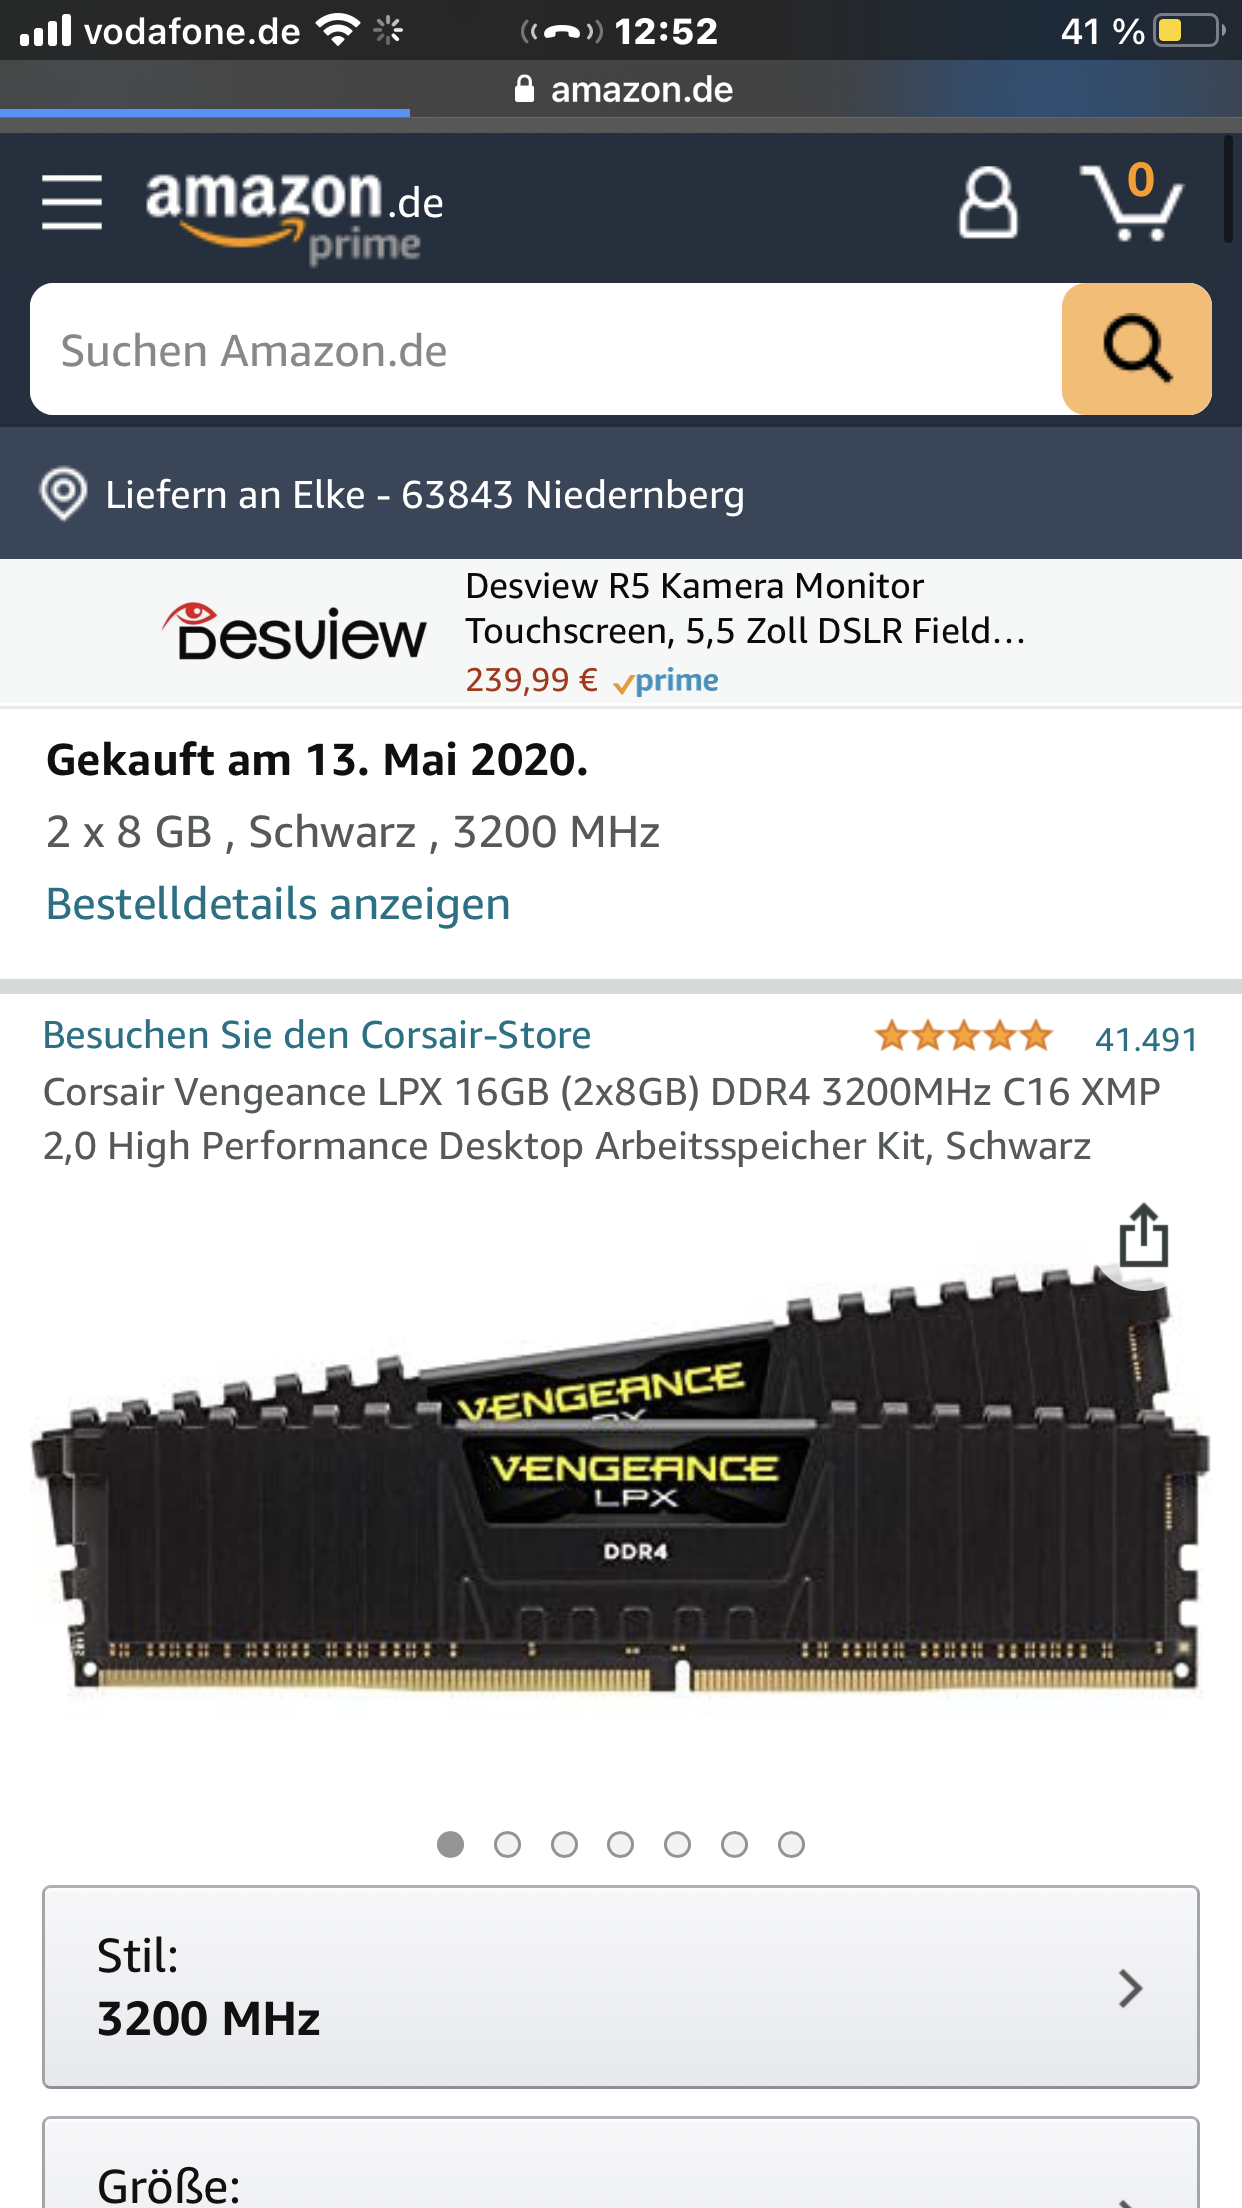The width and height of the screenshot is (1242, 2208).
Task: Focus the Suchen Amazon.de search field
Action: tap(546, 349)
